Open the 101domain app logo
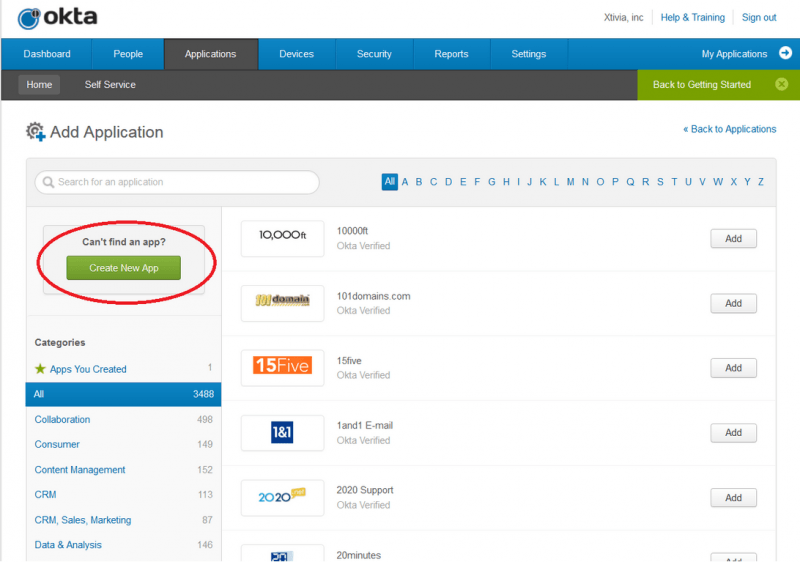800x562 pixels. pyautogui.click(x=283, y=303)
